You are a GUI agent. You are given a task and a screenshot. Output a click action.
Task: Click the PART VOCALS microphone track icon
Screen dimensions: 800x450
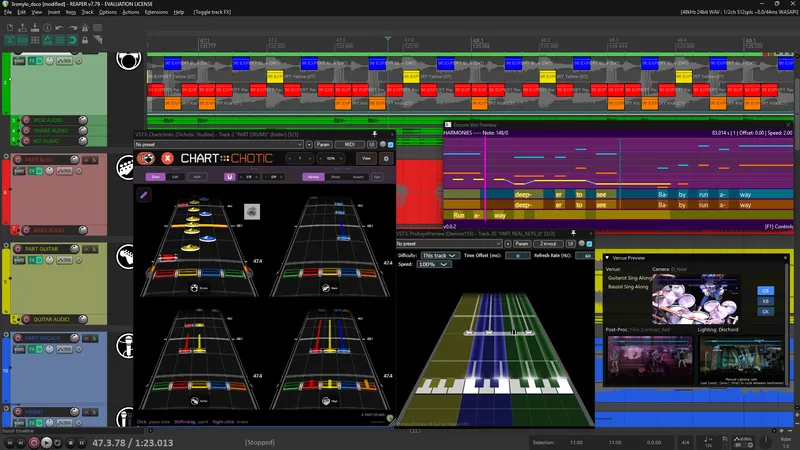[x=125, y=346]
